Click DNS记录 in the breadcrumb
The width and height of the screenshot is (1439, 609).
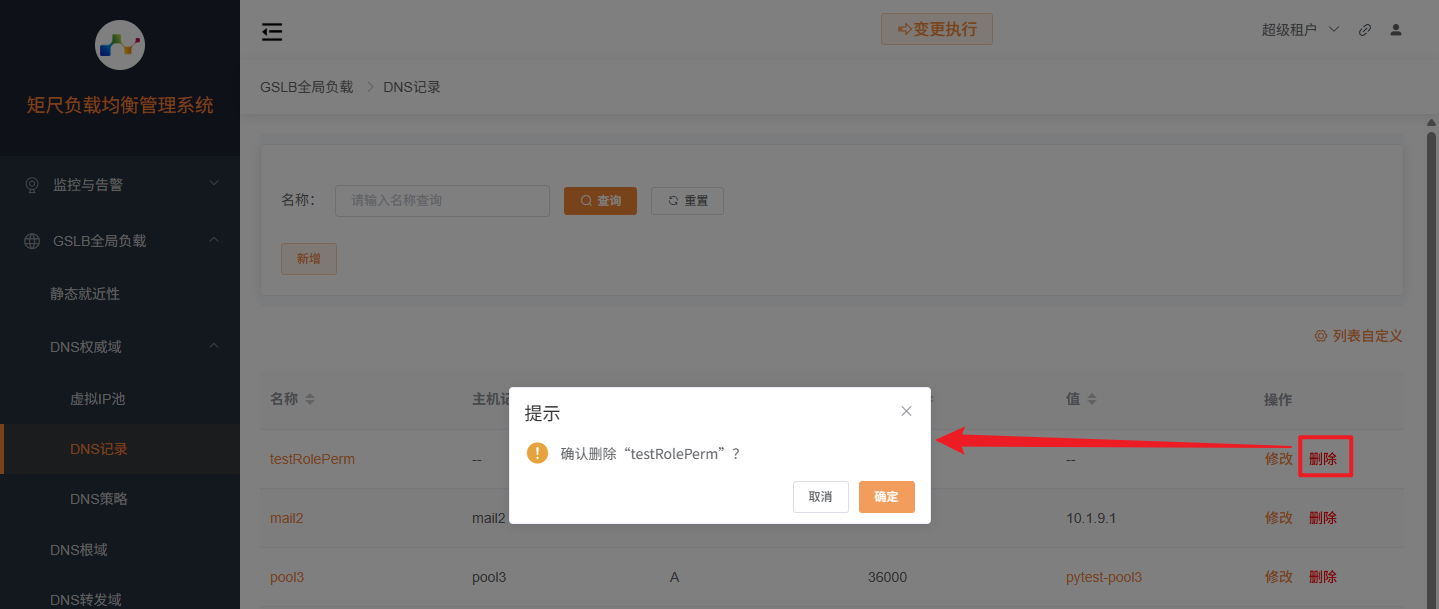412,87
